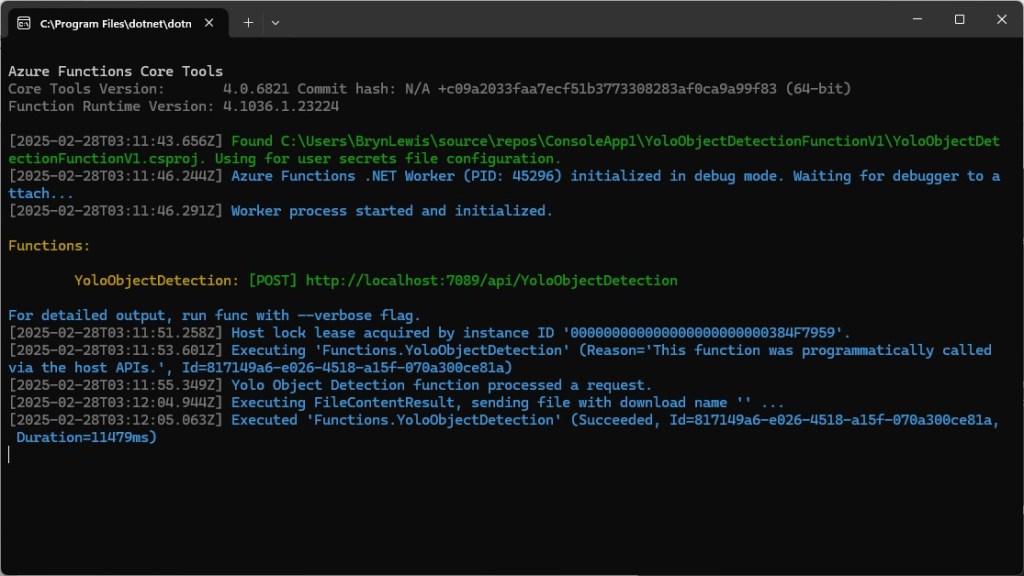Image resolution: width=1024 pixels, height=576 pixels.
Task: Click the commit hash value
Action: tap(644, 89)
